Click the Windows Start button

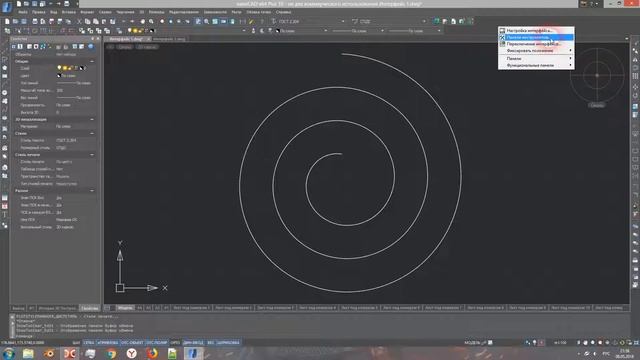[x=9, y=353]
